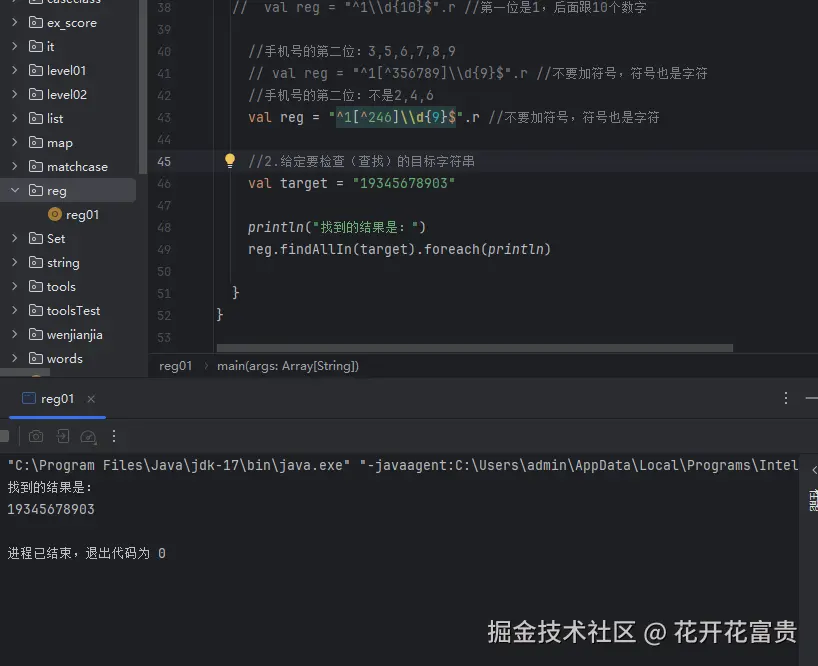
Task: Click console output line 19345678903
Action: tap(51, 509)
